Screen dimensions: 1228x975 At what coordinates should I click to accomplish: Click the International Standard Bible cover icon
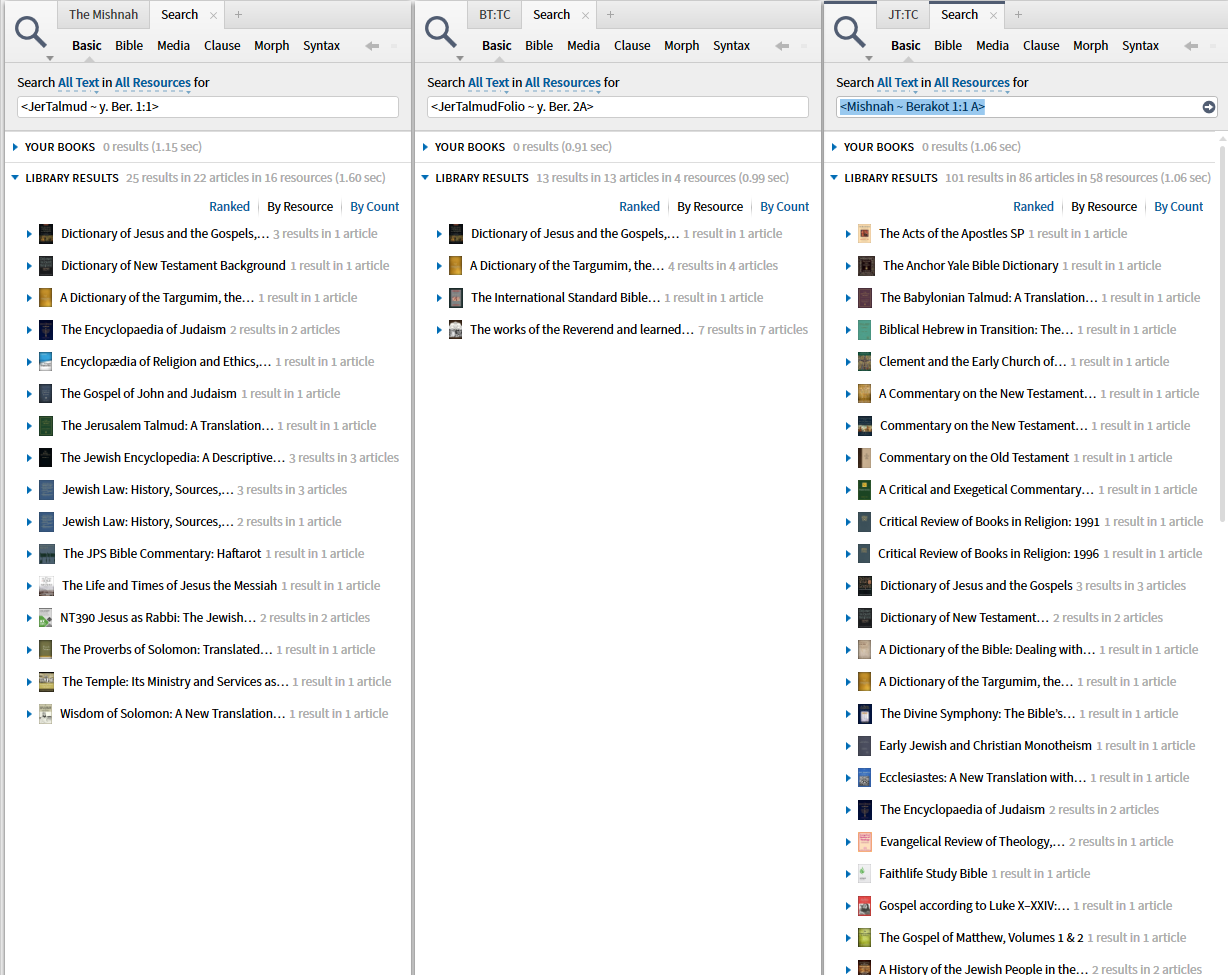pos(456,298)
